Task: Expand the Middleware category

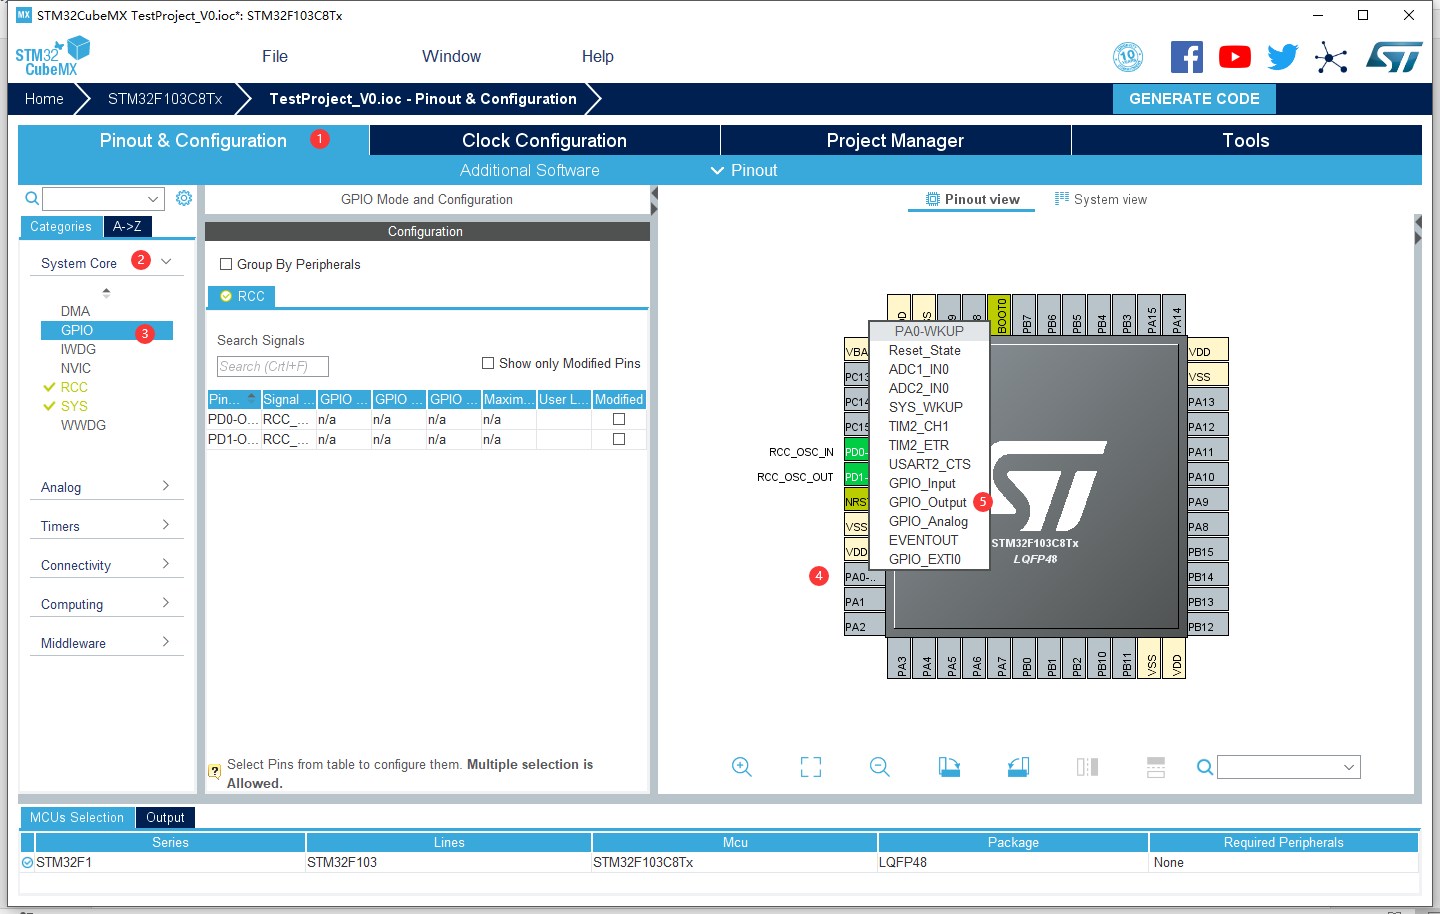Action: [166, 642]
